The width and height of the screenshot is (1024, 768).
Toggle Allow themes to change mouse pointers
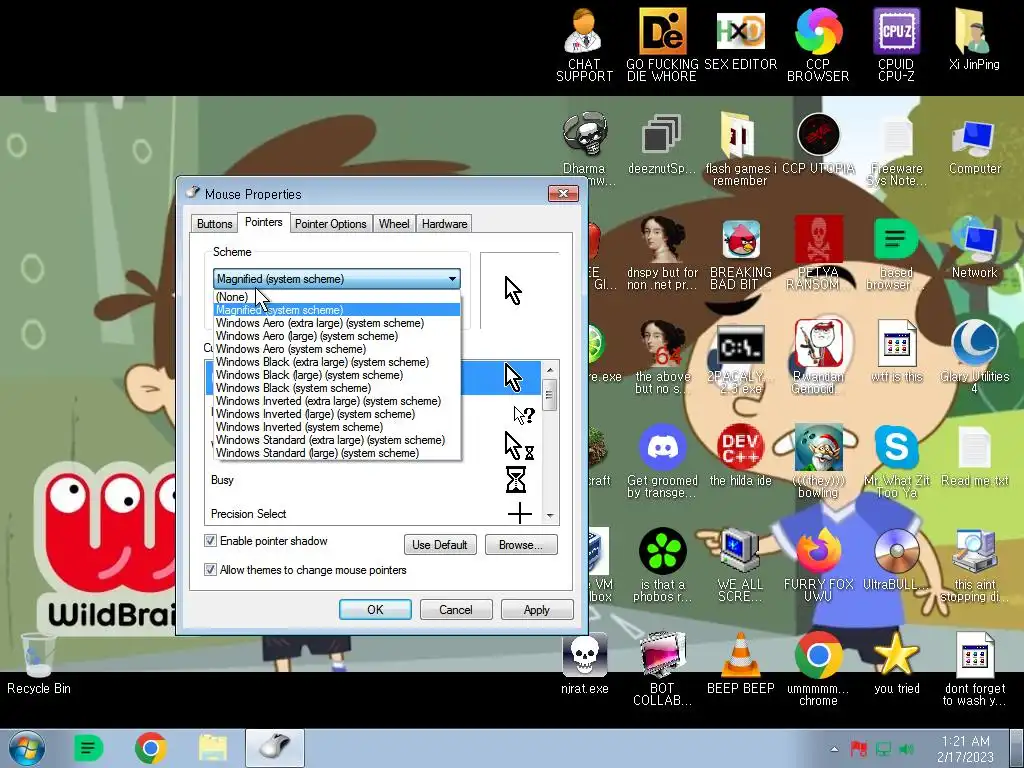210,569
